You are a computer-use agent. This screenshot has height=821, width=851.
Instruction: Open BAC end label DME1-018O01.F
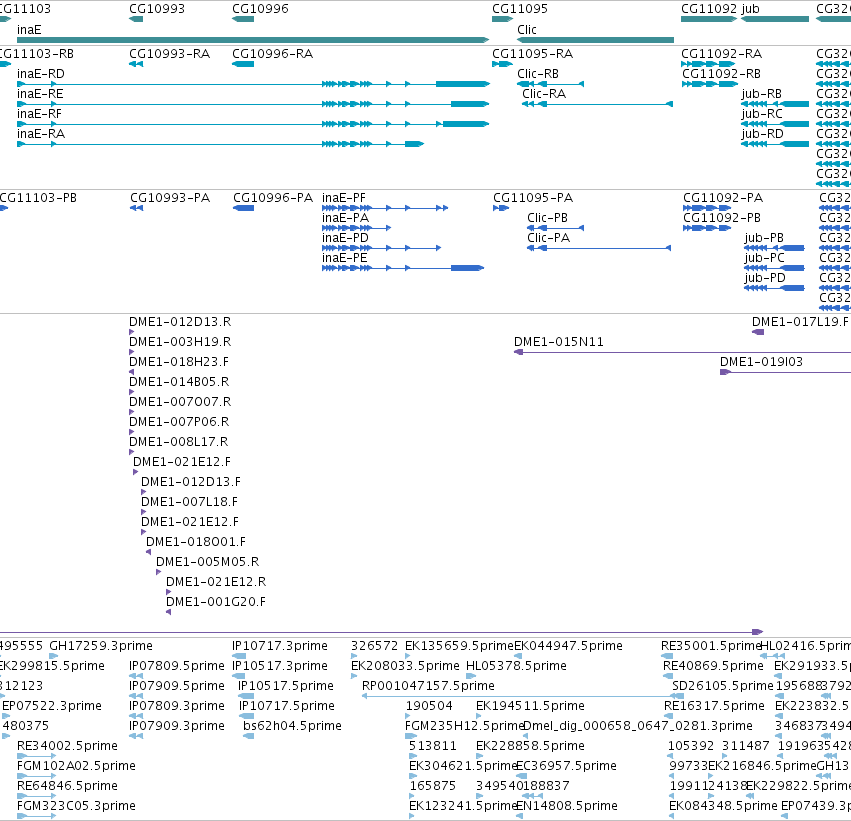[x=196, y=542]
